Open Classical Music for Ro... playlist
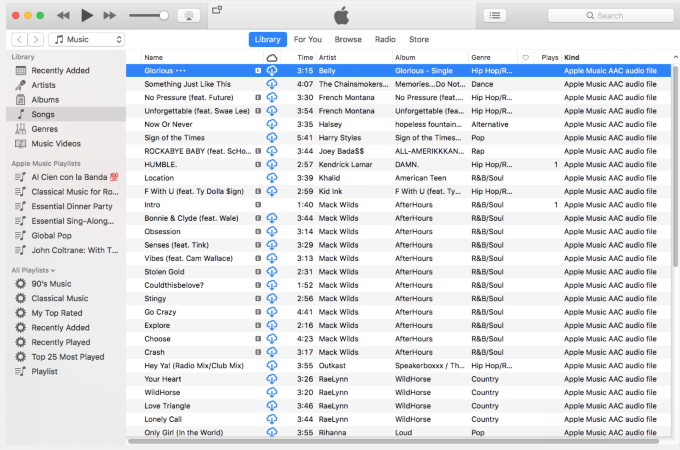680x450 pixels. coord(66,192)
